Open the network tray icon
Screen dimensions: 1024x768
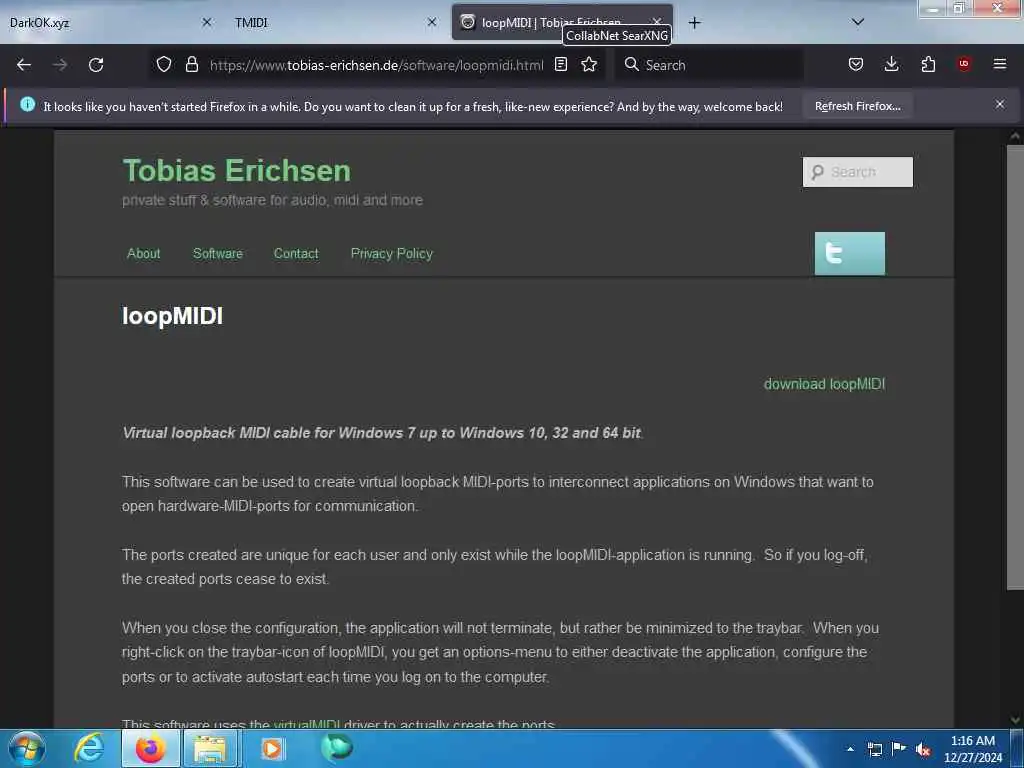point(874,749)
